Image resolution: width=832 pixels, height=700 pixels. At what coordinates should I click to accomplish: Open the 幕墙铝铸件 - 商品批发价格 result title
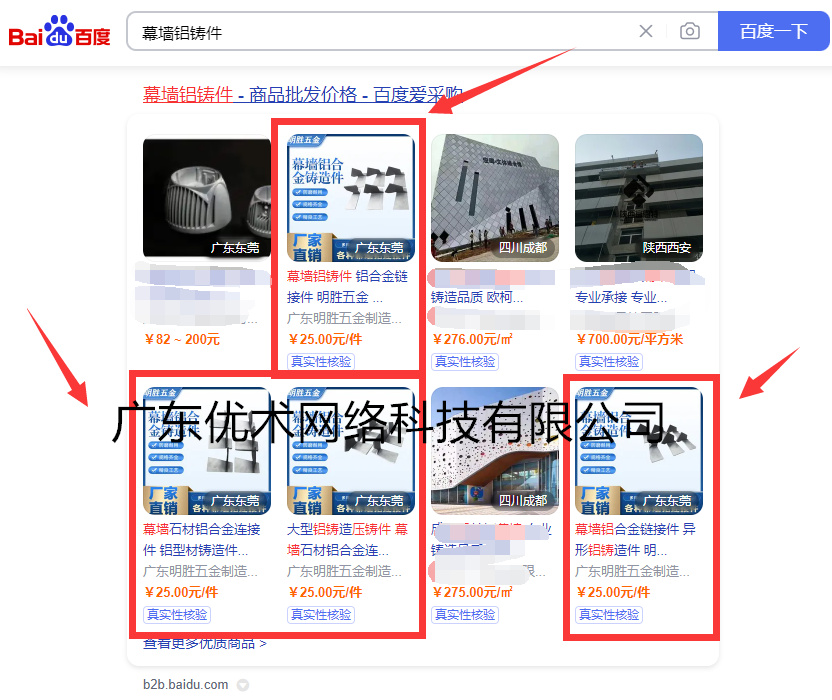[302, 94]
